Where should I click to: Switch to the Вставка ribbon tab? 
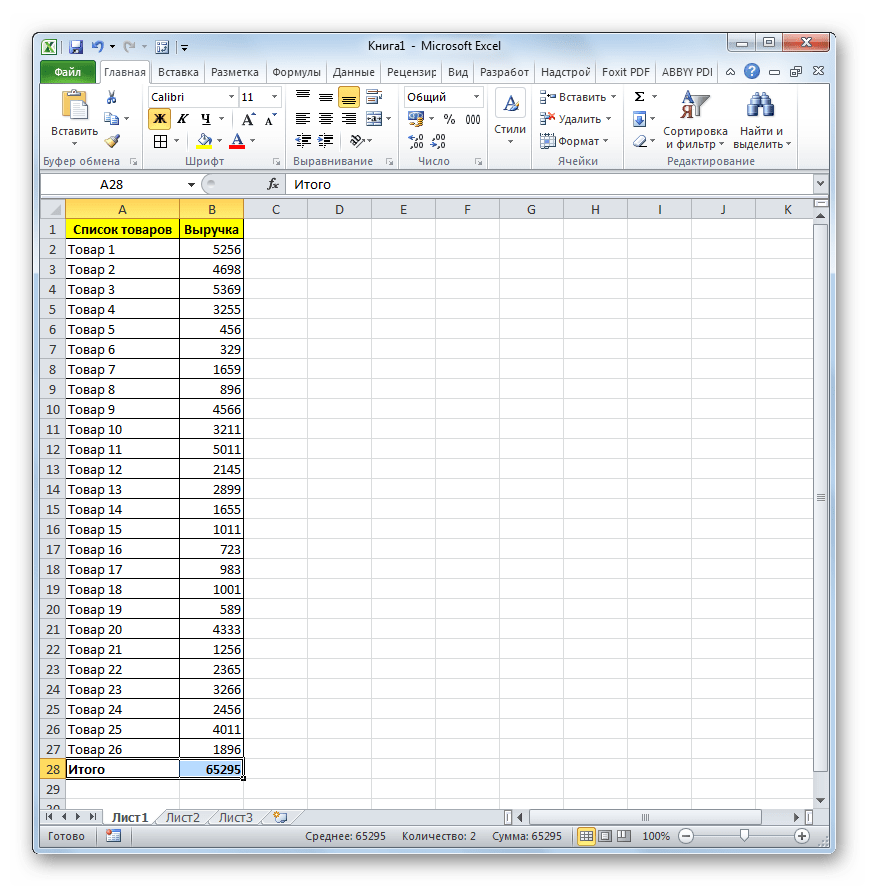[x=178, y=72]
